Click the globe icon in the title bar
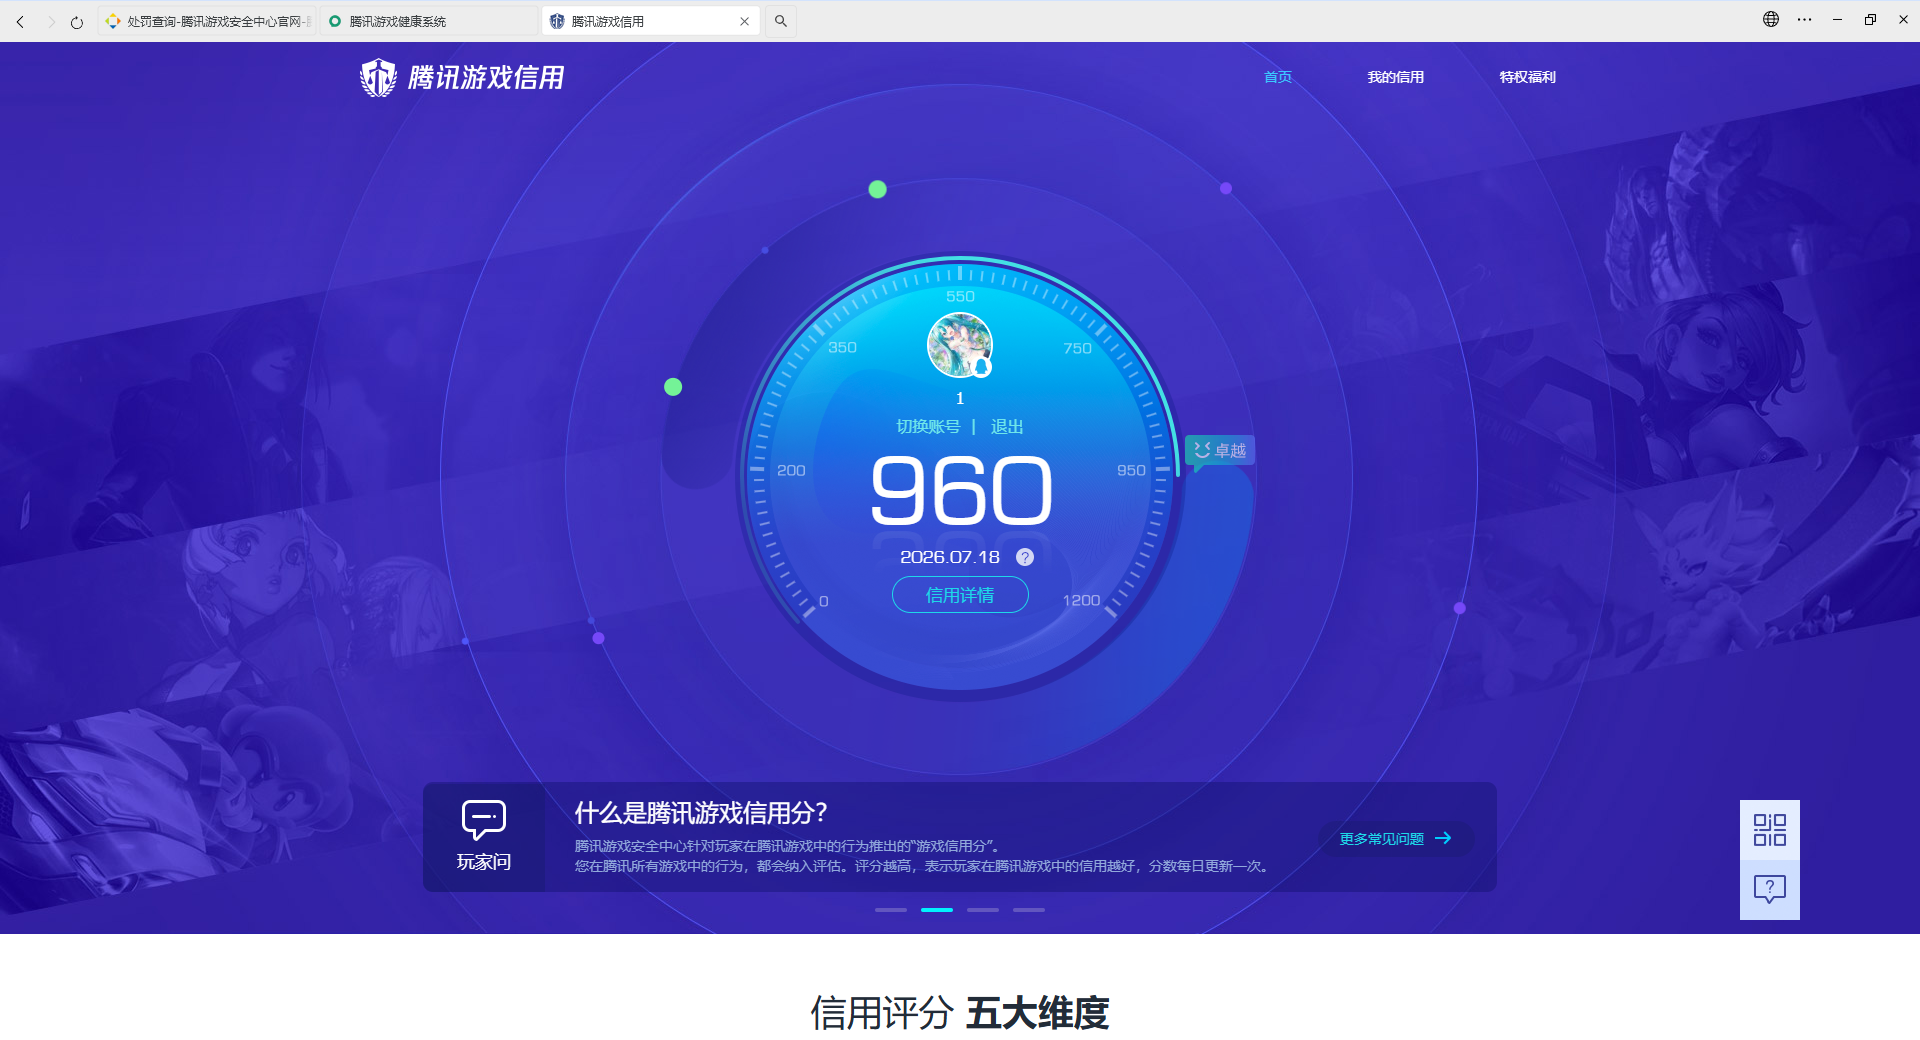Screen dimensions: 1920x1040 [1771, 19]
